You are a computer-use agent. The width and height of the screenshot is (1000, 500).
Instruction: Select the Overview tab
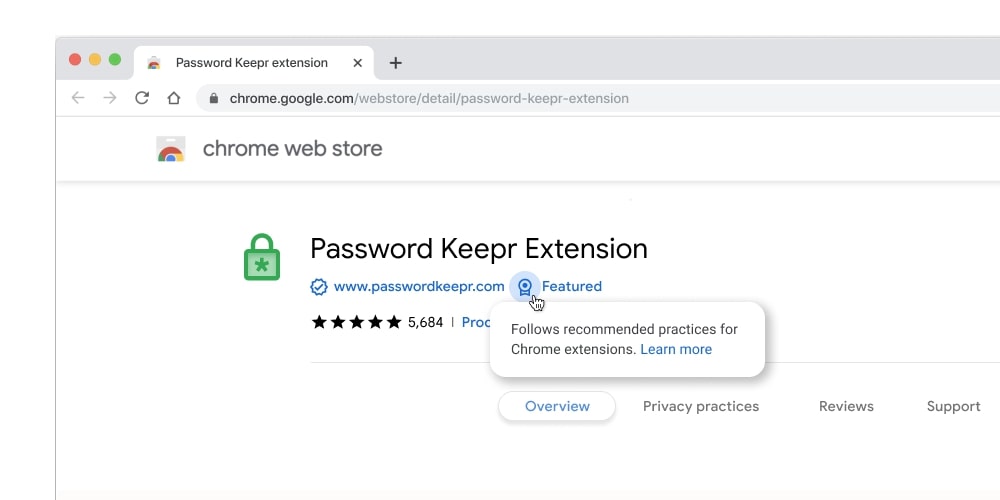click(x=557, y=406)
